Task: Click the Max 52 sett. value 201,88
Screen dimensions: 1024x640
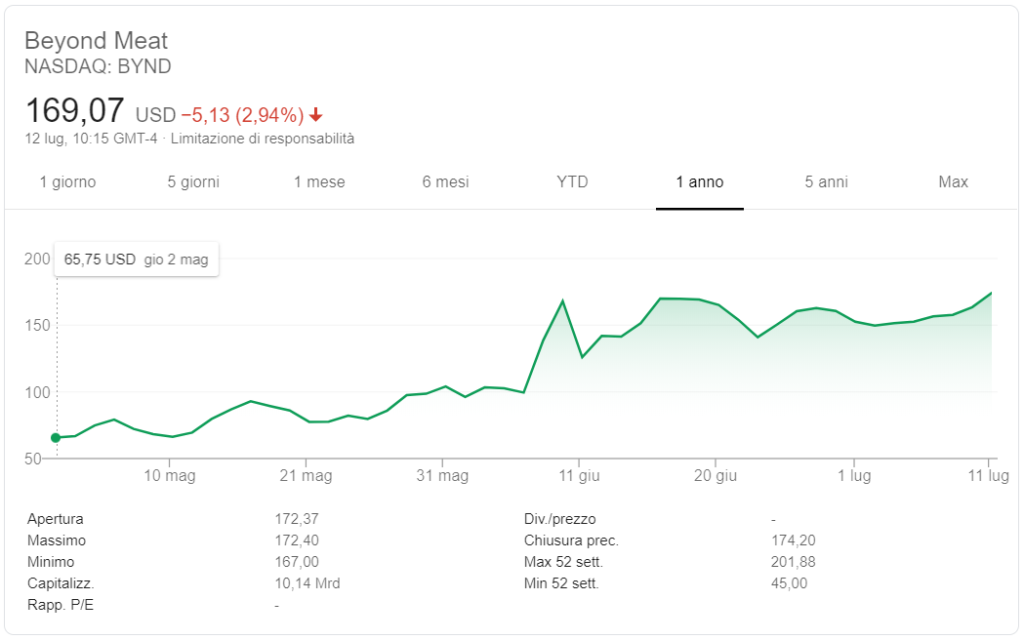Action: coord(793,562)
